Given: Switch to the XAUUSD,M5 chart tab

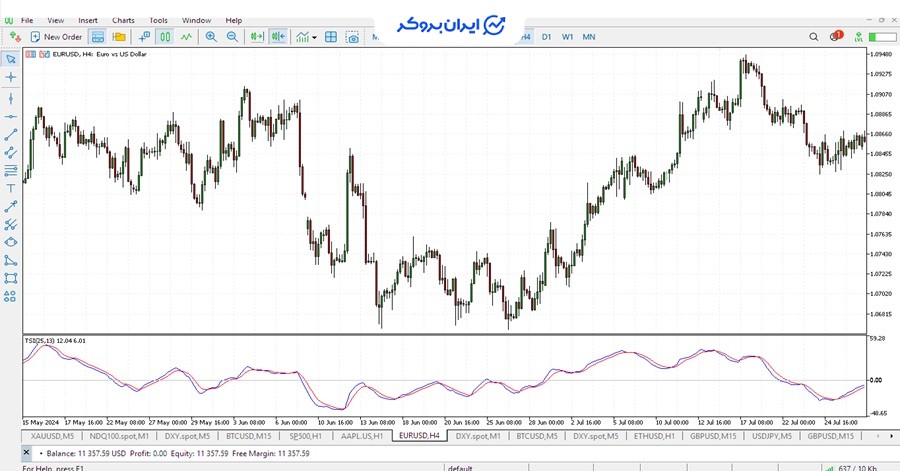Looking at the screenshot, I should coord(52,436).
